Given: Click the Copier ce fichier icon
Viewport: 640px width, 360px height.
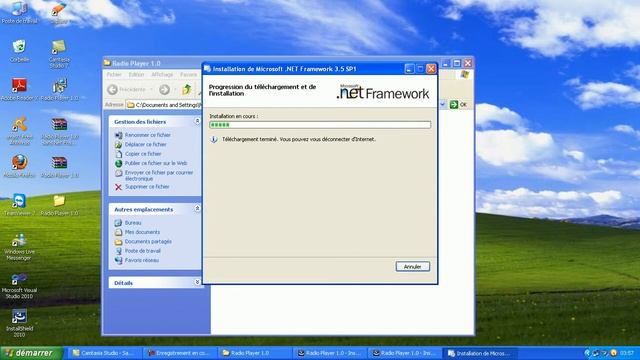Looking at the screenshot, I should [x=118, y=154].
